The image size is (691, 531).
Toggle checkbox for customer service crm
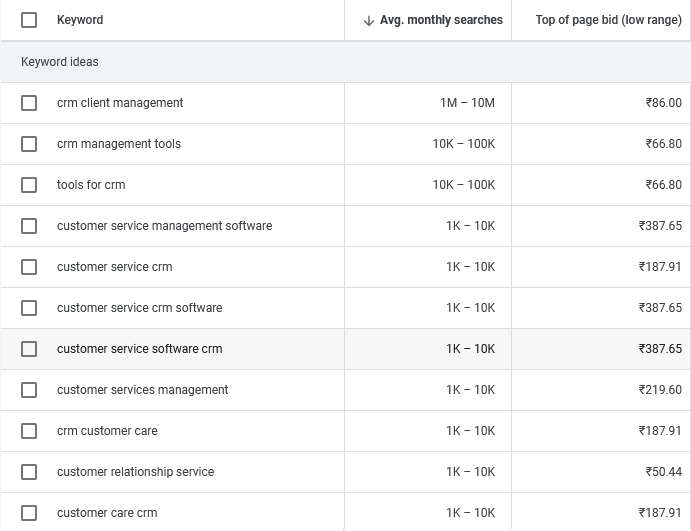tap(29, 267)
